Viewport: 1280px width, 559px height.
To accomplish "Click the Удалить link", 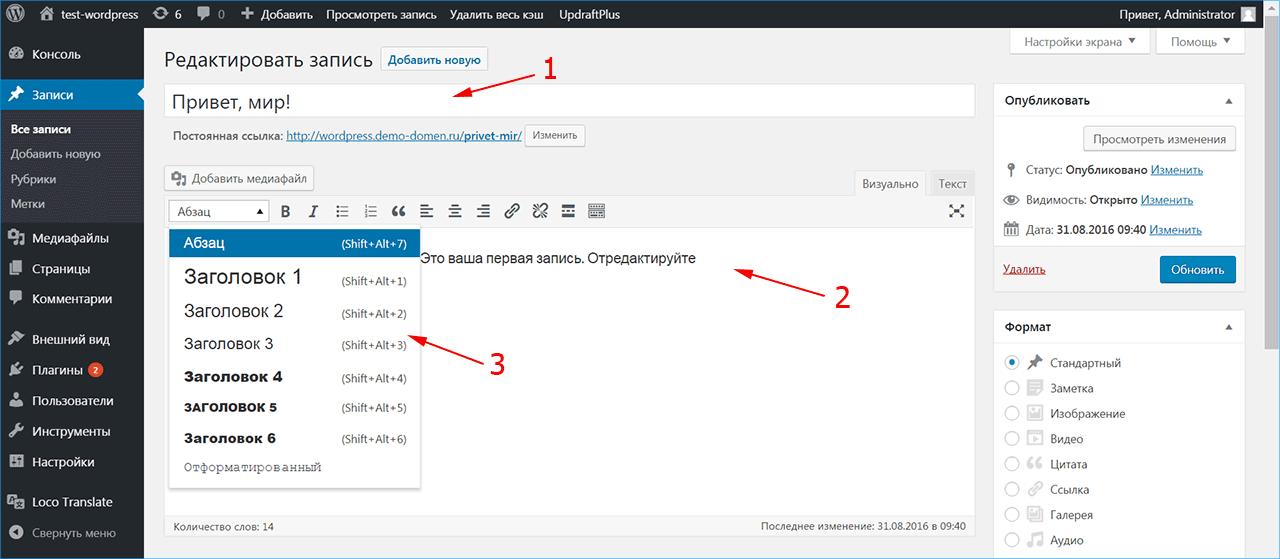I will 1024,269.
